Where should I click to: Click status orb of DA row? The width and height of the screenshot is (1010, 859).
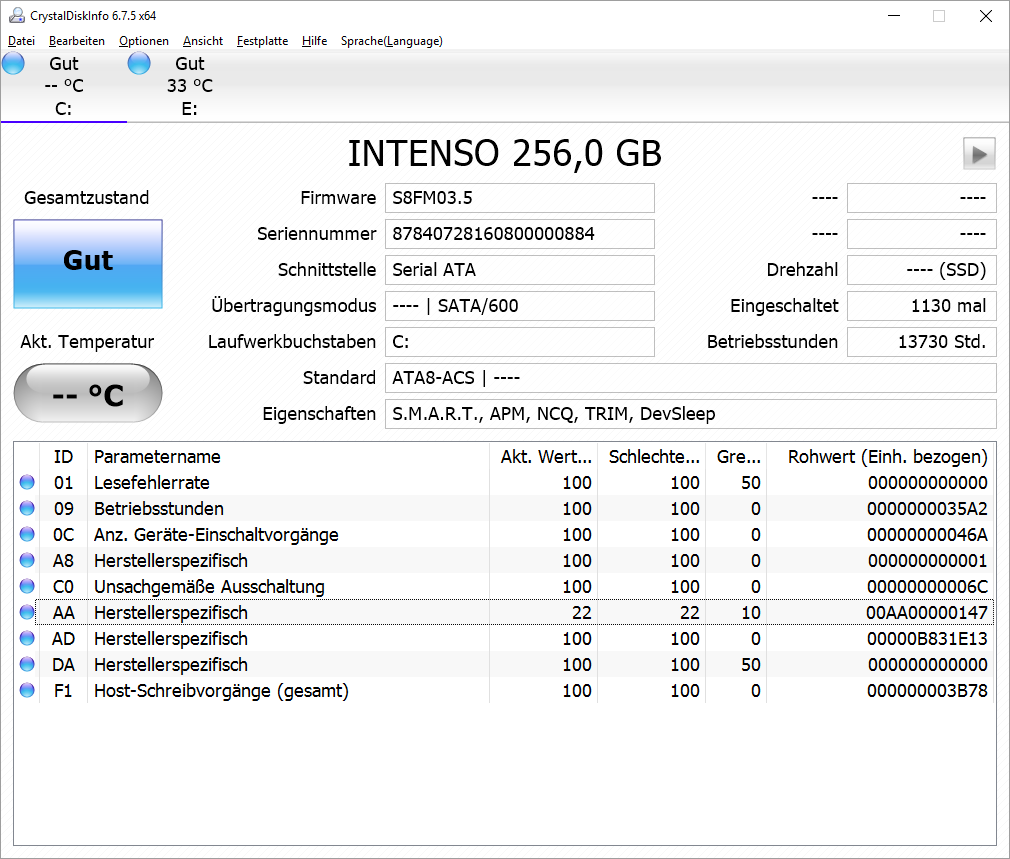coord(27,664)
